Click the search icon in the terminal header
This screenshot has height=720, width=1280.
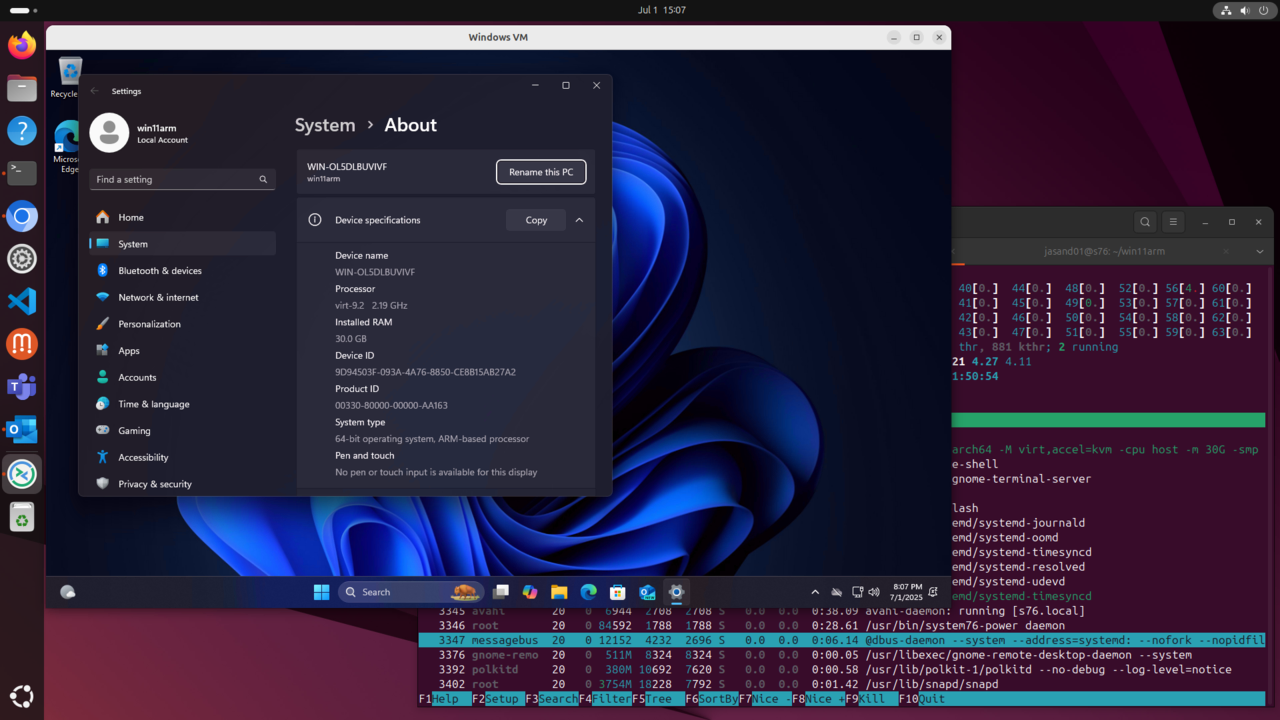[1145, 221]
